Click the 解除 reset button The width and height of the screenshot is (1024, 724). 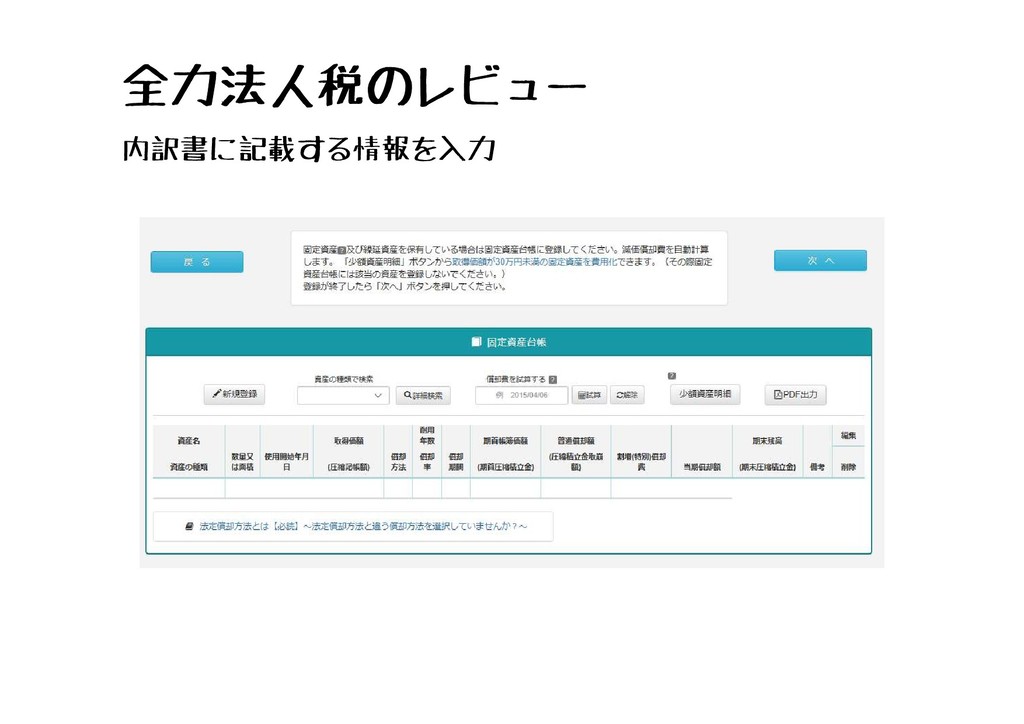tap(627, 395)
